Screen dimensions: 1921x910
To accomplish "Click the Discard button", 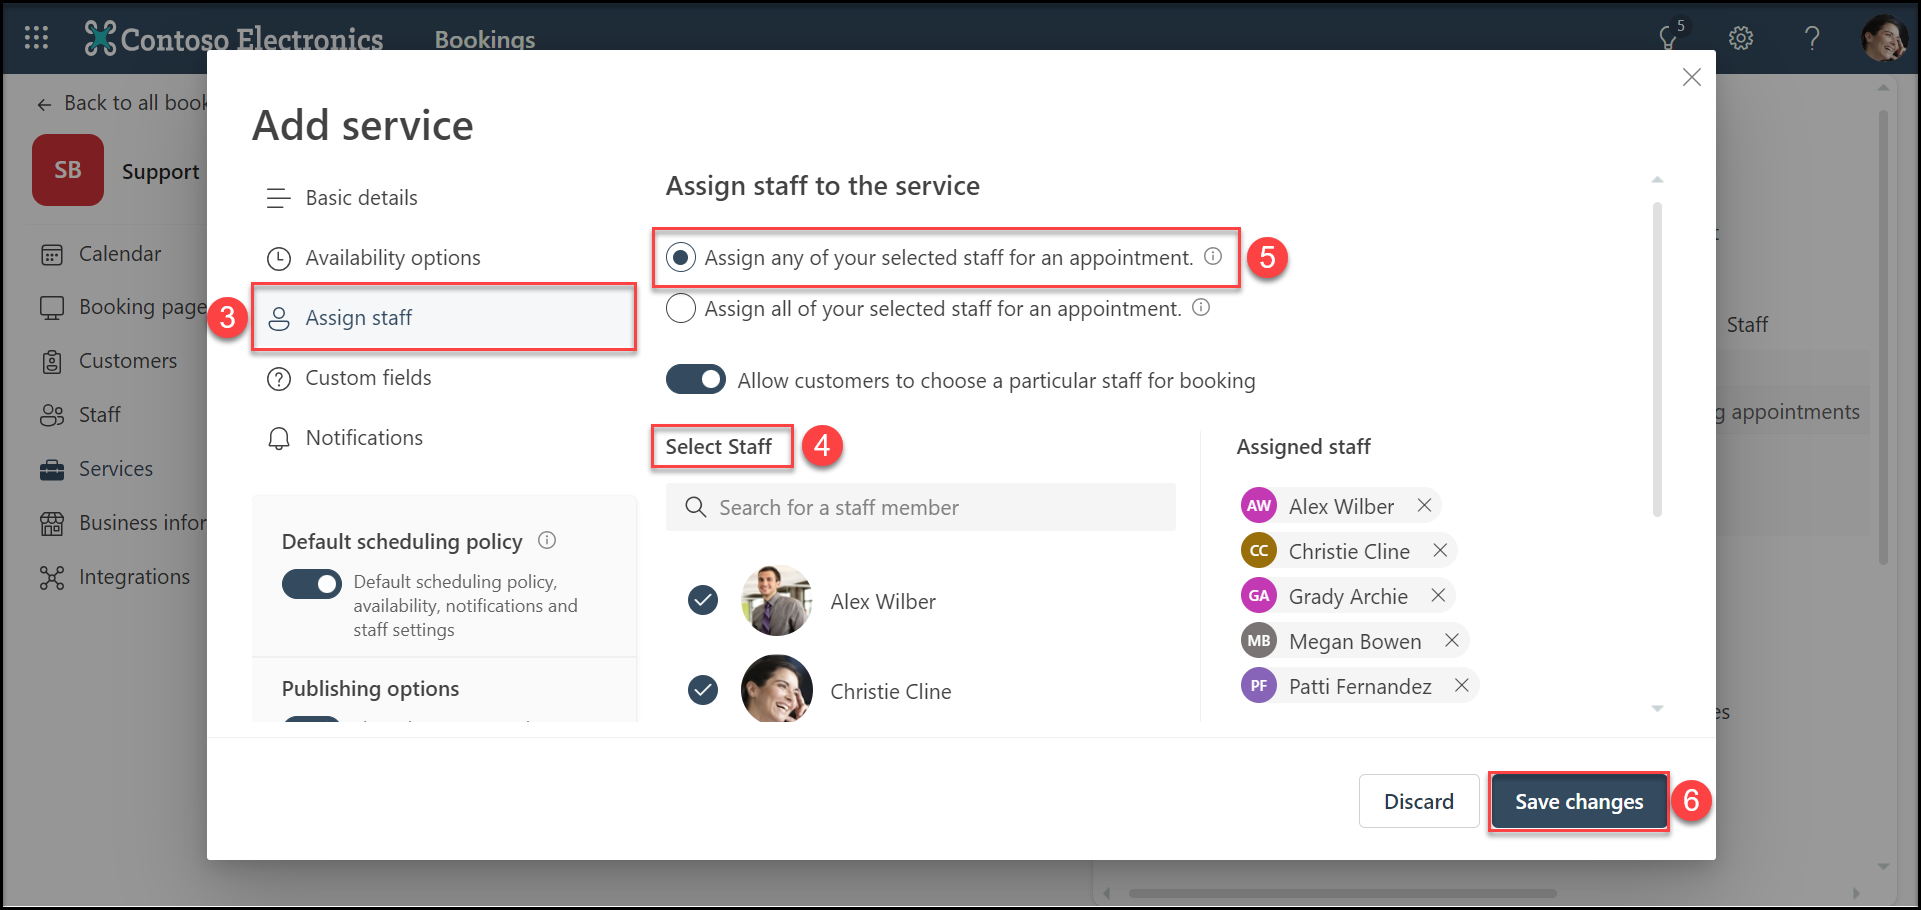I will (x=1418, y=802).
